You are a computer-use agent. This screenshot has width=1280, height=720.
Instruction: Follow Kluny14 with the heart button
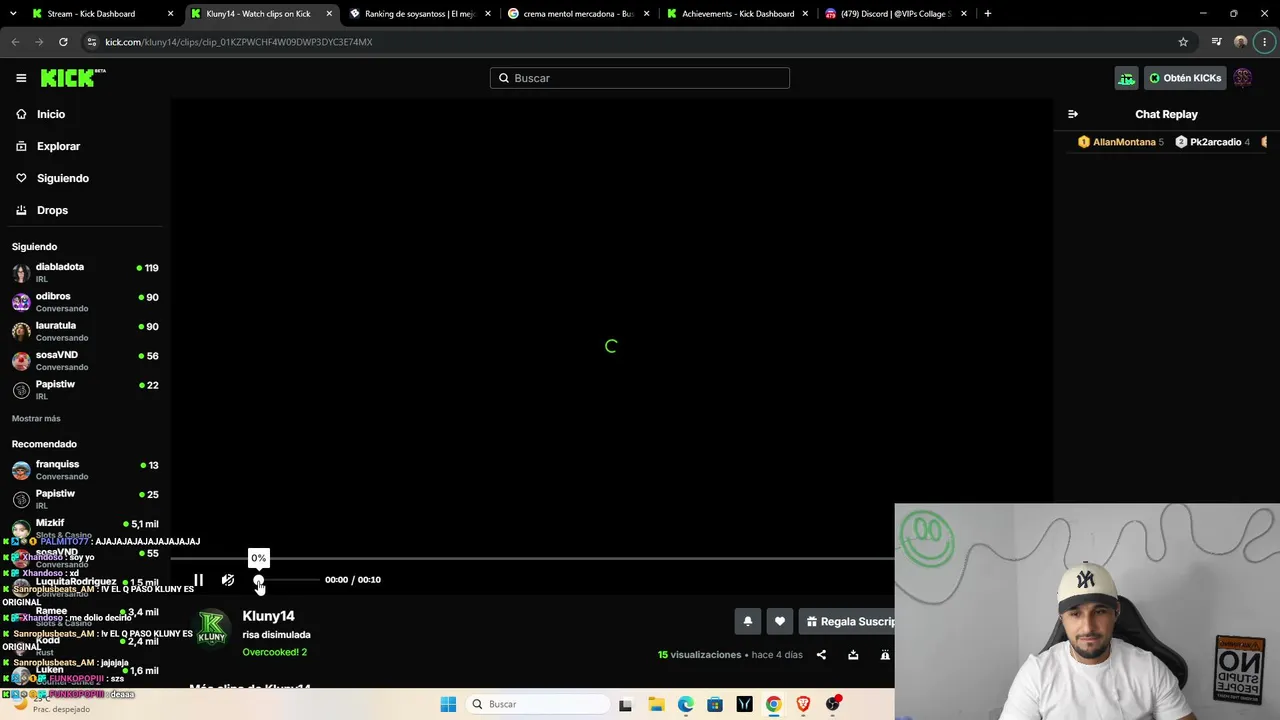[x=780, y=621]
